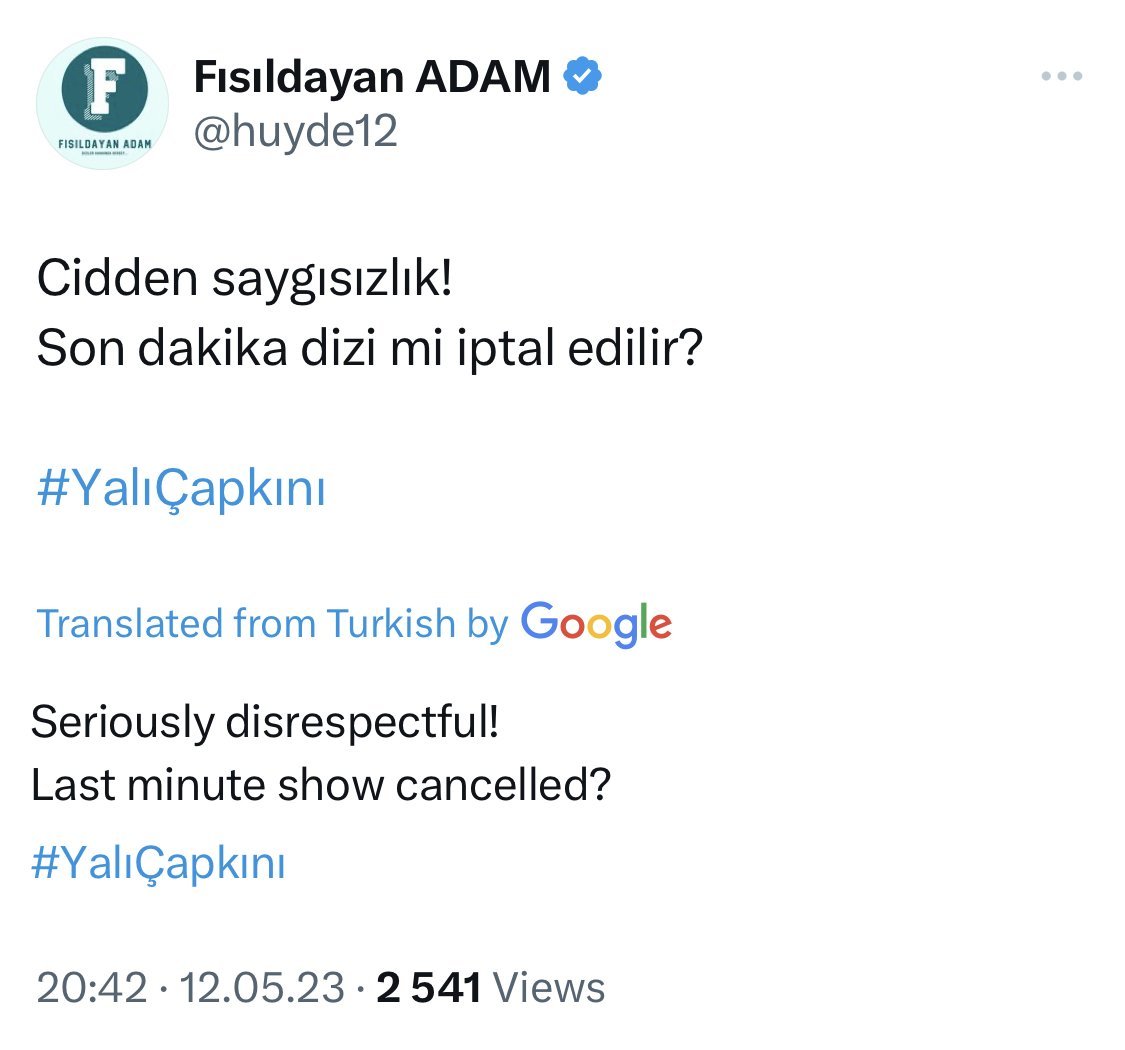Click the bold 2 541 view count
Image resolution: width=1125 pixels, height=1050 pixels.
tap(429, 987)
